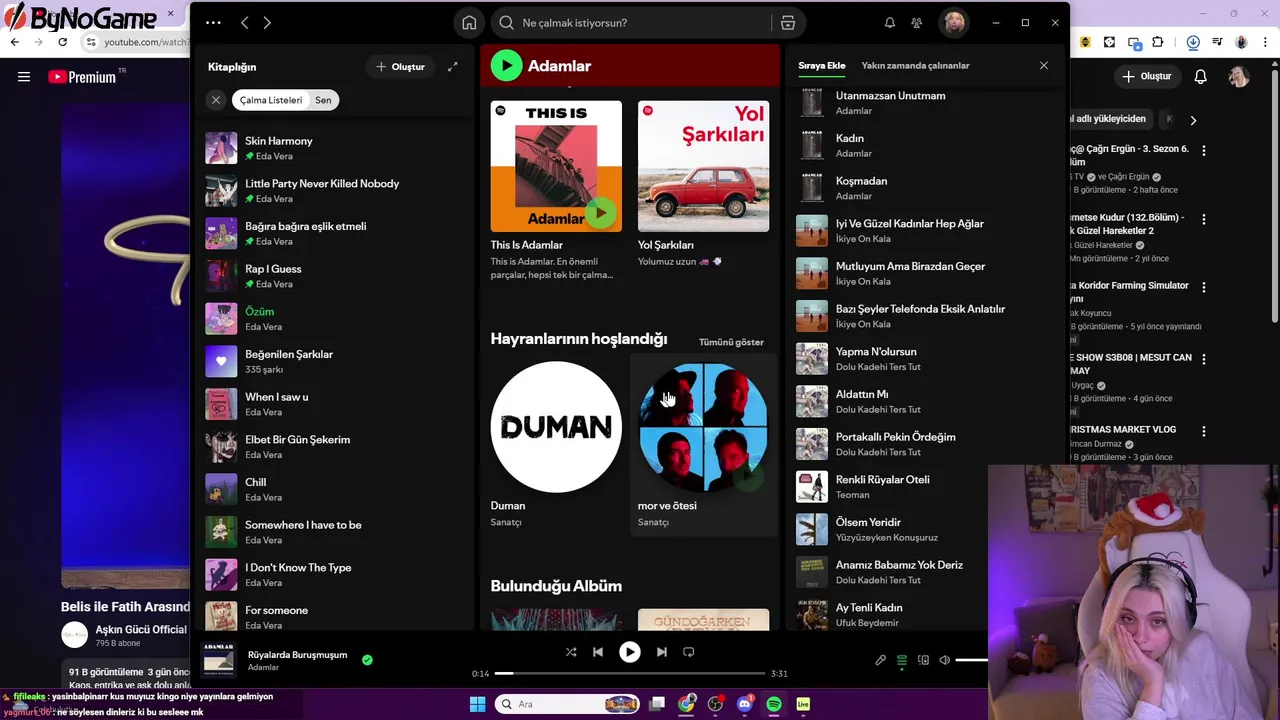Image resolution: width=1280 pixels, height=720 pixels.
Task: Open Duman artist card
Action: point(556,444)
